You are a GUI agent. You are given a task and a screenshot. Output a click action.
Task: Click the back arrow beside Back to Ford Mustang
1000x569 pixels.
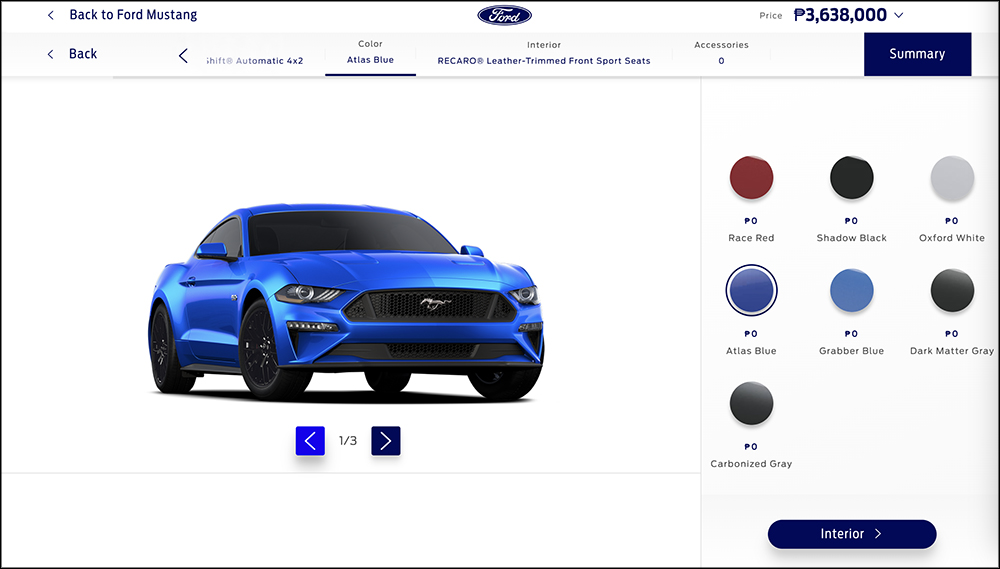point(50,15)
